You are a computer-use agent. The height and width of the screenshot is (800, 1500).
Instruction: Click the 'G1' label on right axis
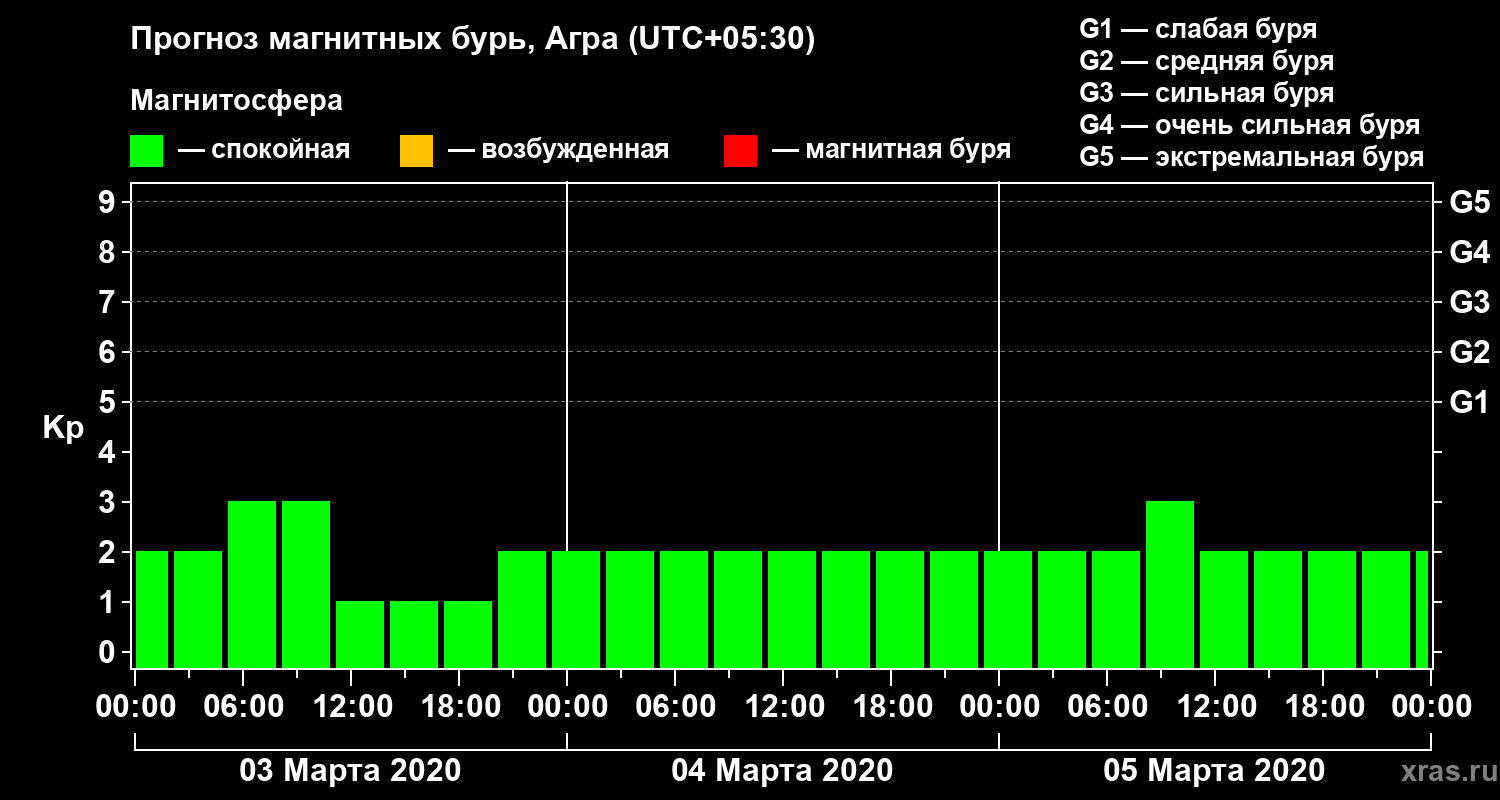pyautogui.click(x=1469, y=402)
